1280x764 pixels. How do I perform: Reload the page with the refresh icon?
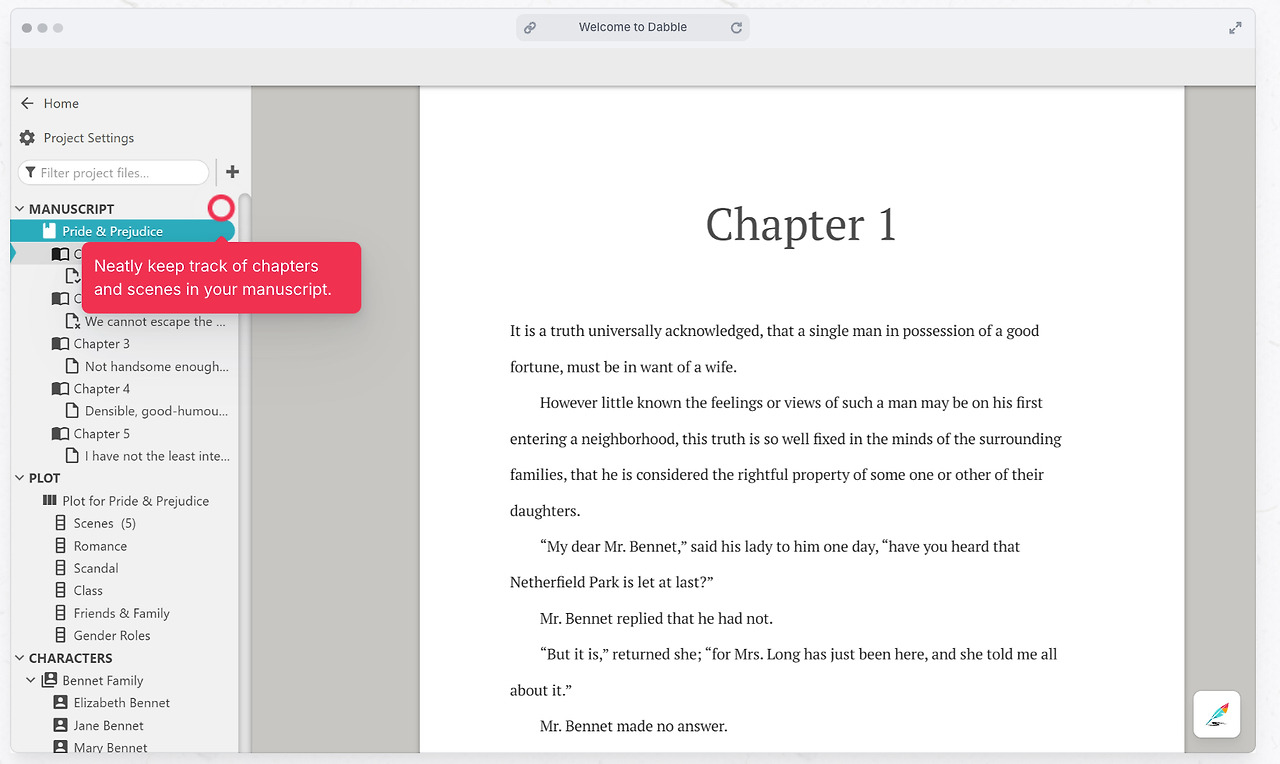736,28
